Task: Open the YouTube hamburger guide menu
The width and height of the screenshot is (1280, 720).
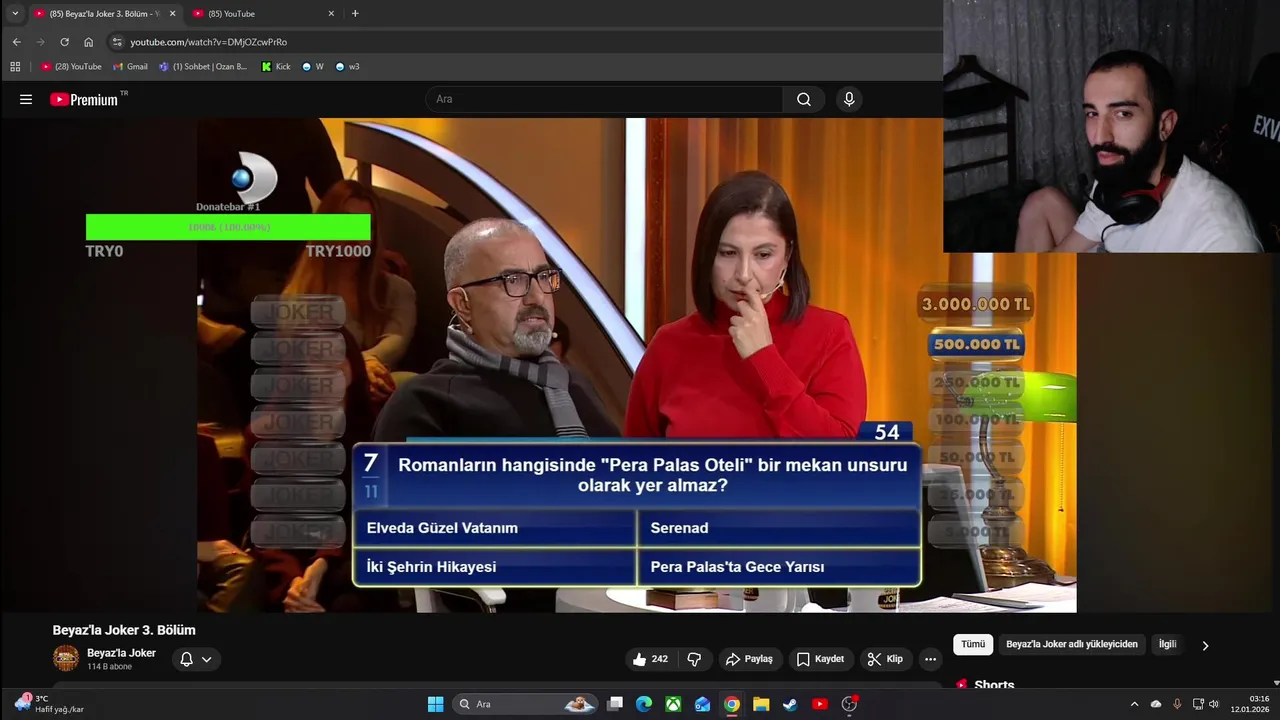Action: tap(26, 99)
